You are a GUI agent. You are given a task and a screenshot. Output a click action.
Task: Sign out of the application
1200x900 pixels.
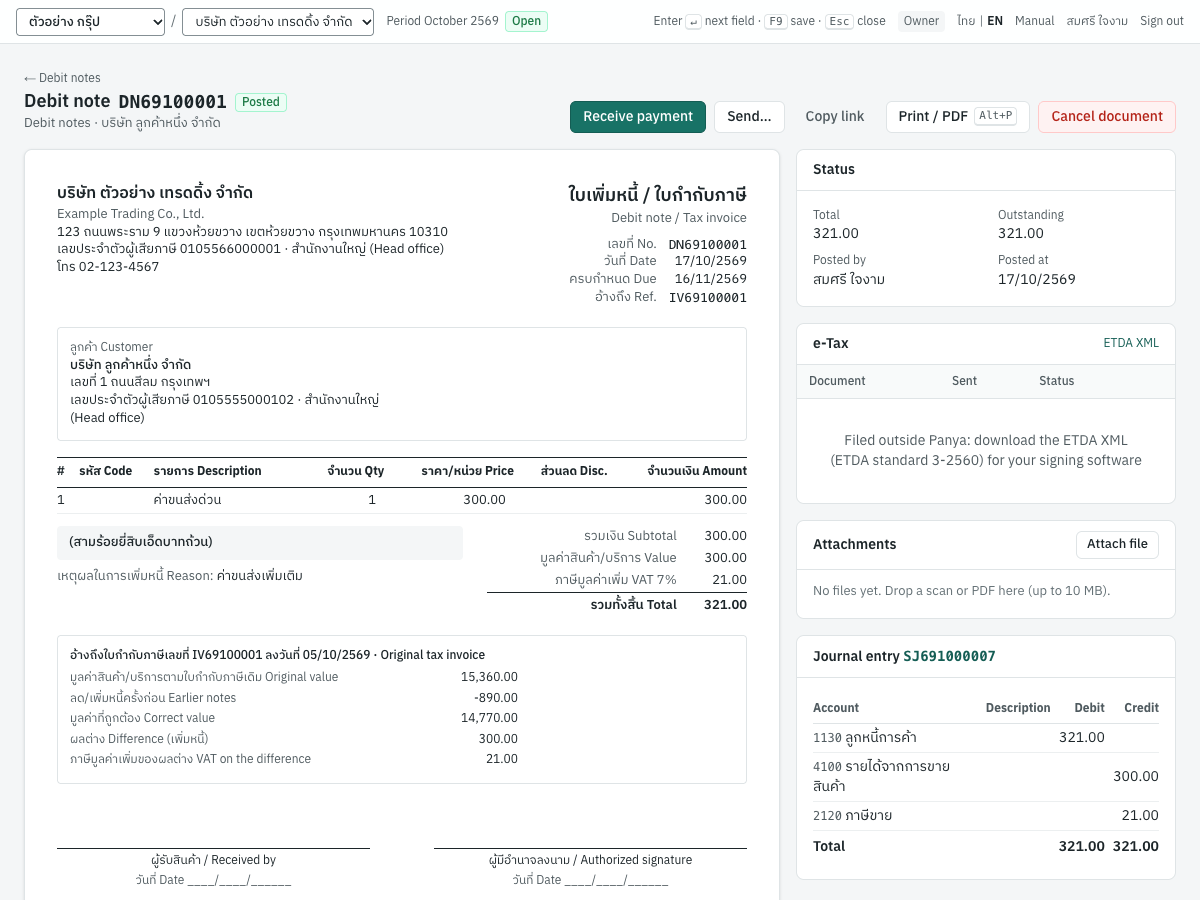click(1162, 21)
